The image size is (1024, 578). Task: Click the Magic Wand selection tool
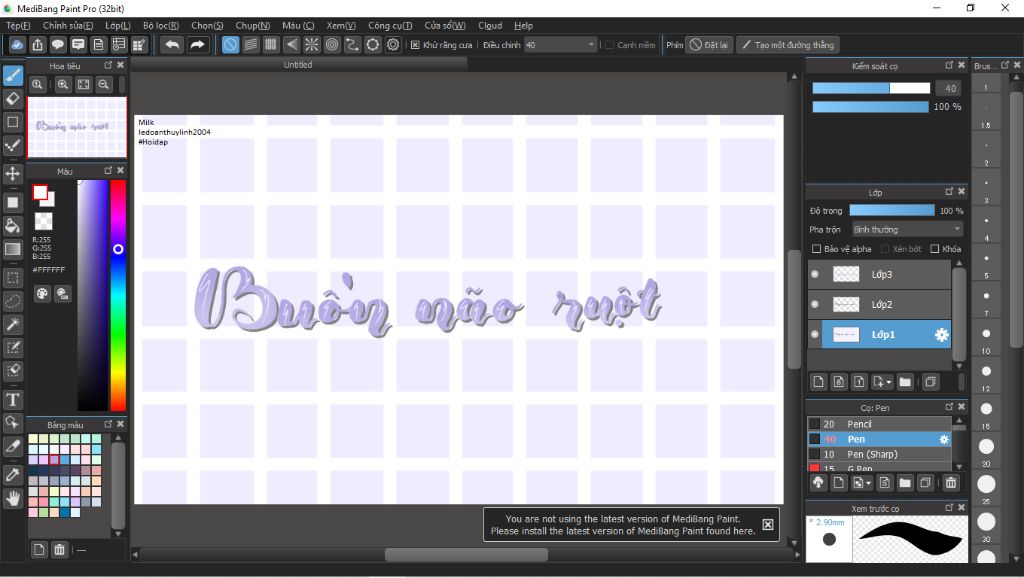pos(13,324)
